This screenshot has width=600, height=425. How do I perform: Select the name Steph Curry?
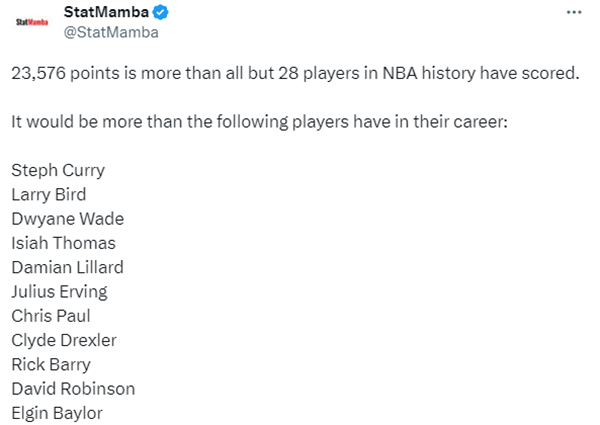[x=57, y=170]
